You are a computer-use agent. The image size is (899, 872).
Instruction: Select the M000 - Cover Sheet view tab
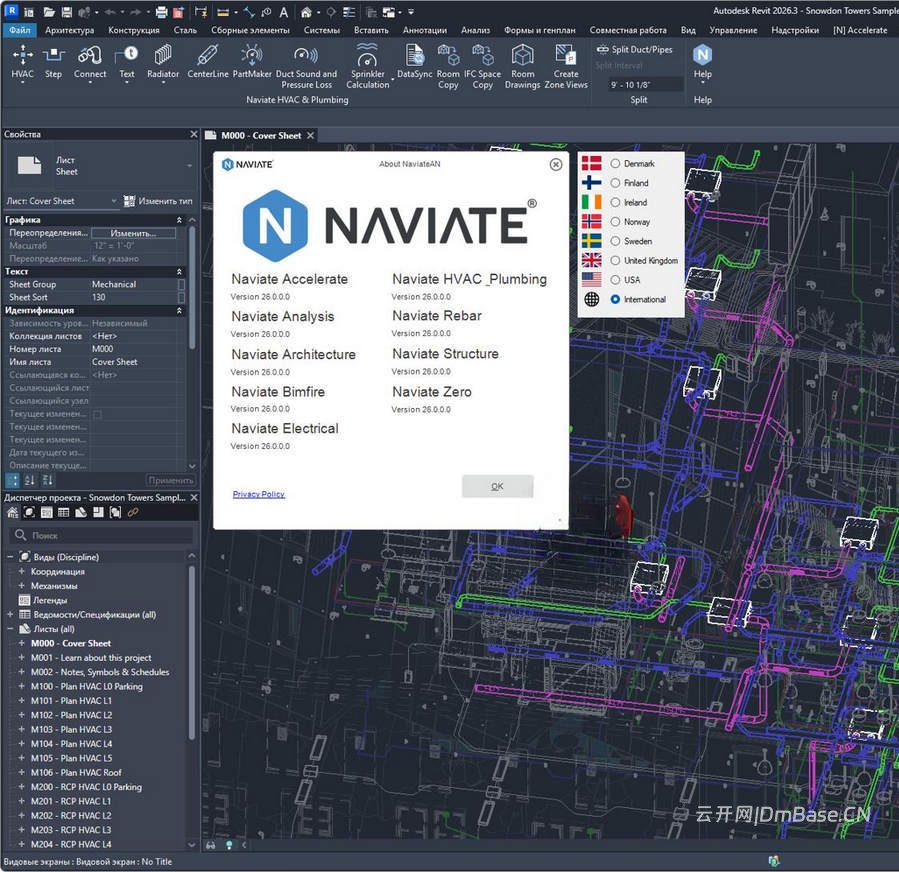point(261,135)
